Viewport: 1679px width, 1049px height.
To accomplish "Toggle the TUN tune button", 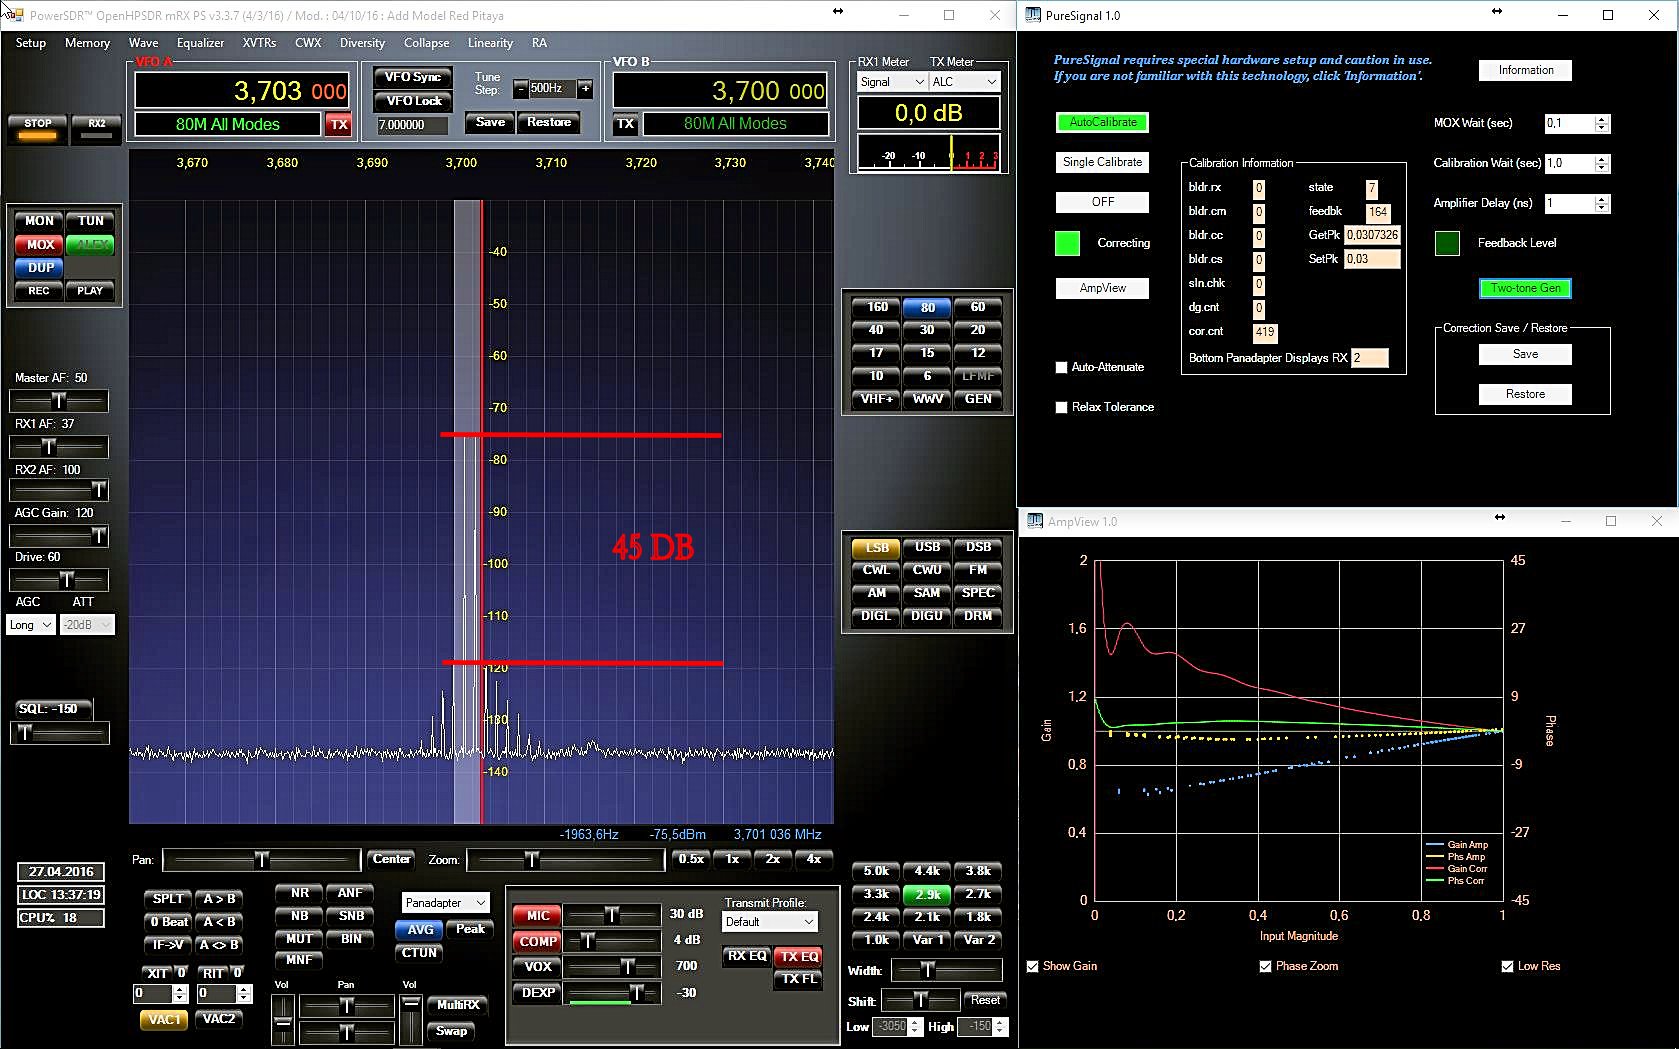I will coord(90,221).
